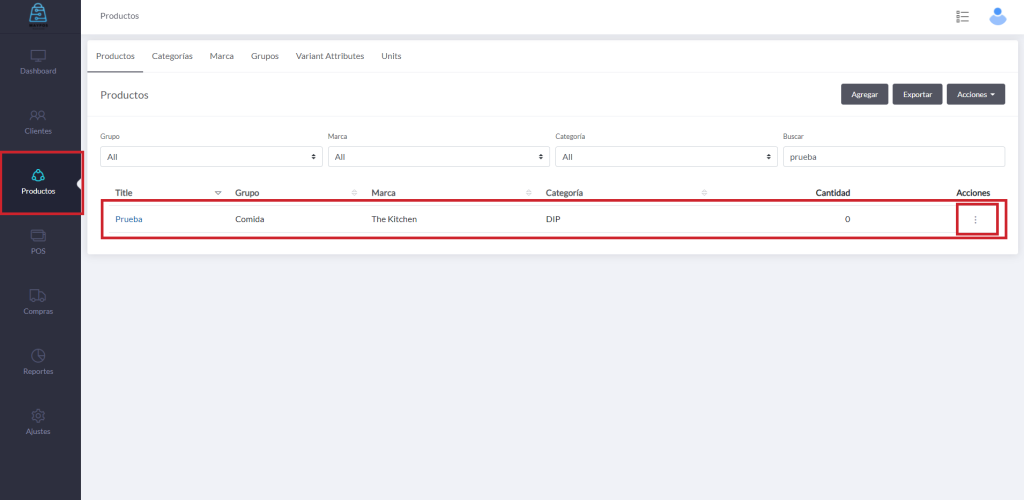
Task: Open three-dot actions menu for Prueba
Action: tap(975, 220)
